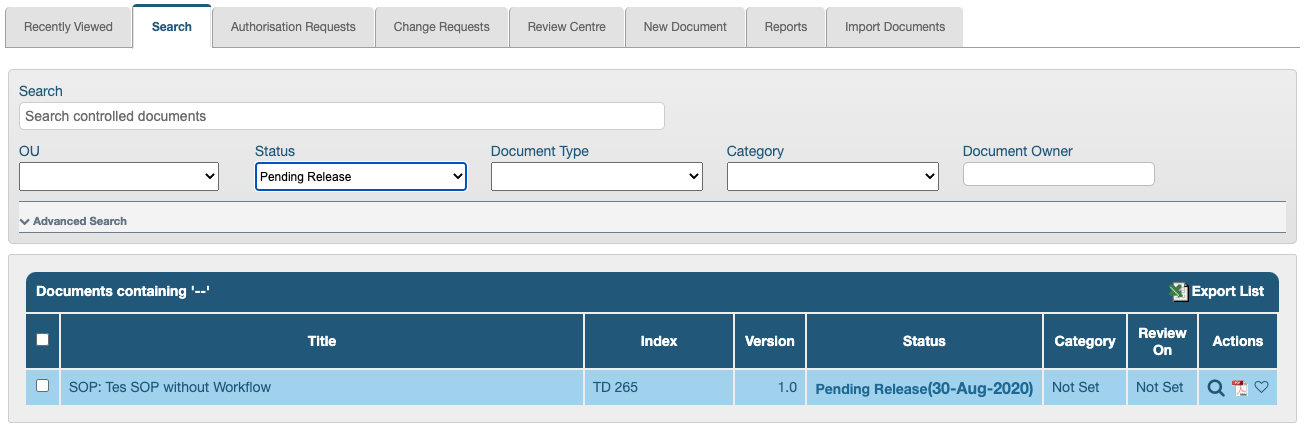The width and height of the screenshot is (1304, 429).
Task: Click the Export List link
Action: pos(1227,291)
